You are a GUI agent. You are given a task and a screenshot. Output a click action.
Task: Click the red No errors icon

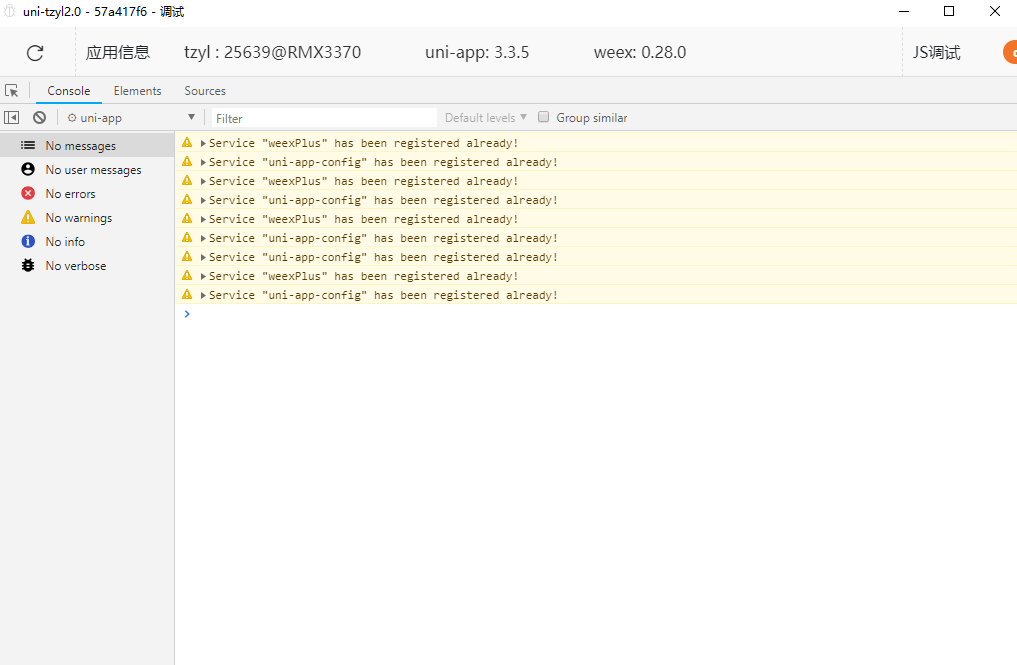pyautogui.click(x=28, y=193)
